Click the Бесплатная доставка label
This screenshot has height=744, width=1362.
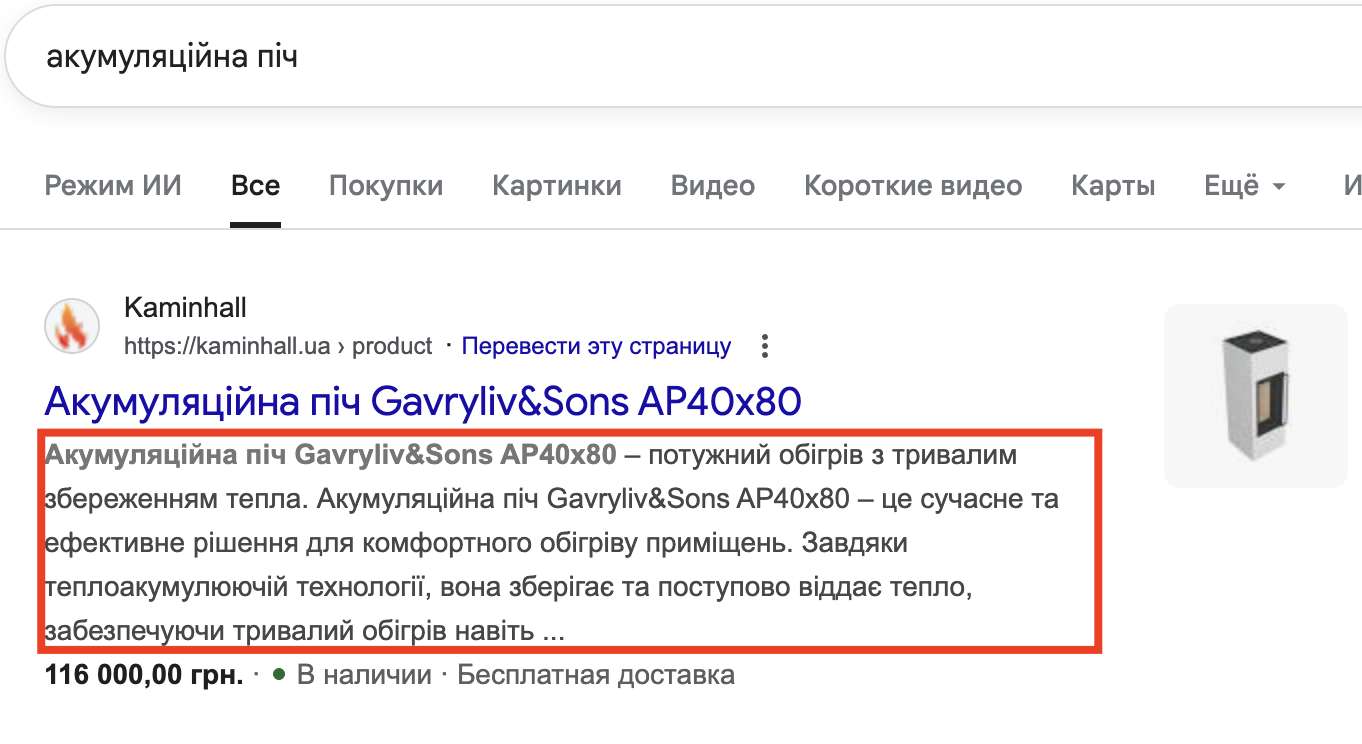pos(596,675)
